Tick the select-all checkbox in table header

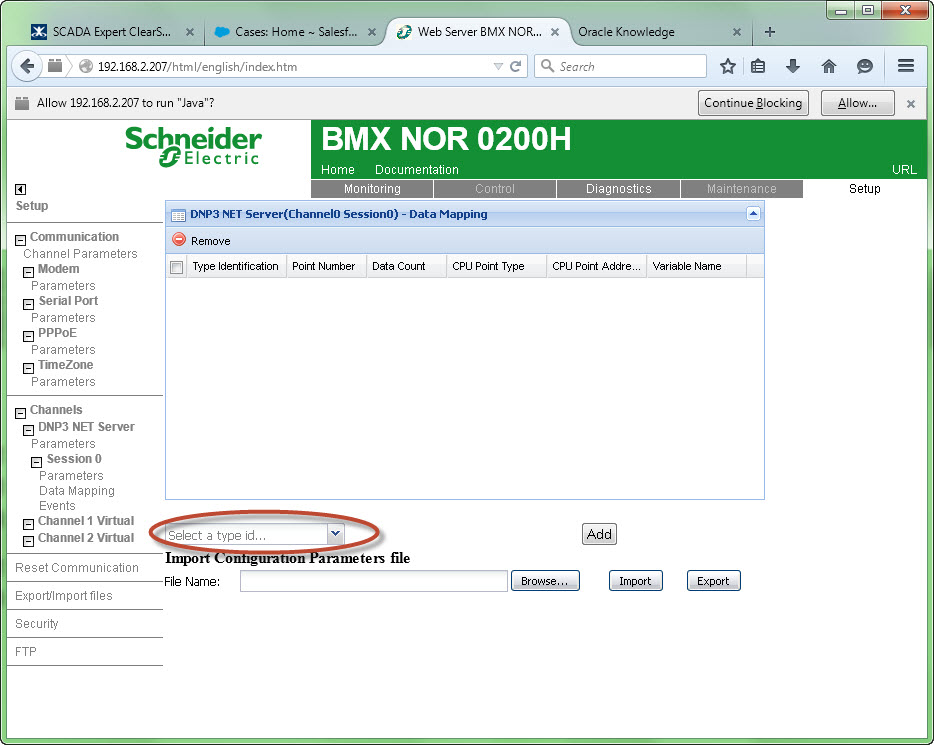click(176, 267)
